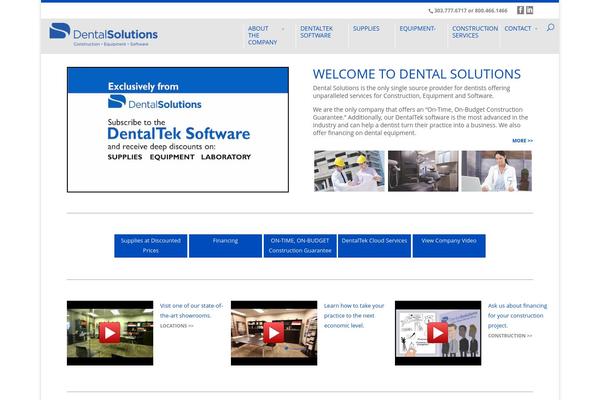Follow the CONSTRUCTION >> link
The width and height of the screenshot is (600, 400).
510,336
